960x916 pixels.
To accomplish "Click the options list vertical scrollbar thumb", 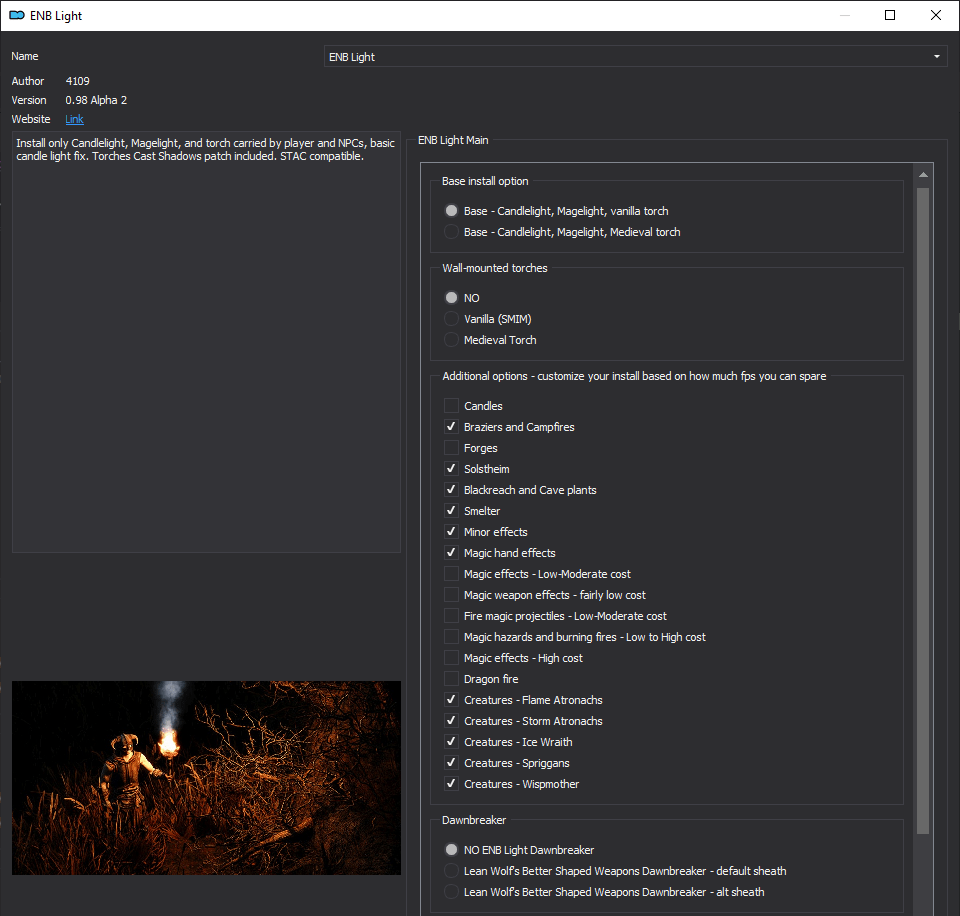I will [923, 511].
